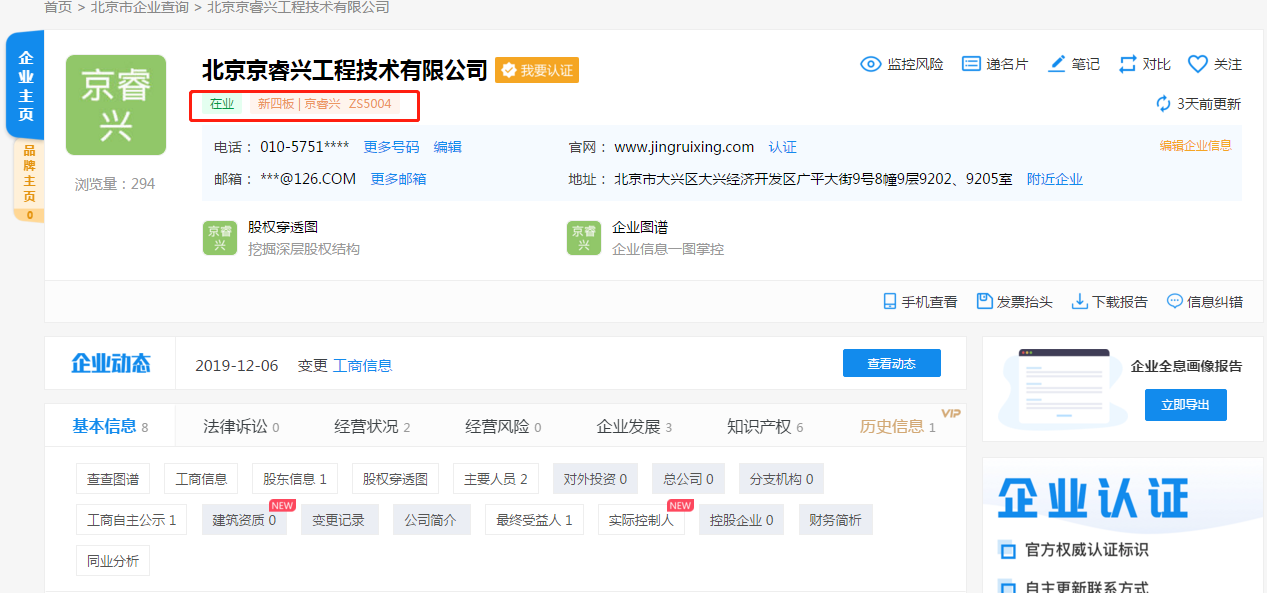This screenshot has width=1267, height=593.
Task: Open 工商信息 link in 企业动态
Action: point(362,365)
